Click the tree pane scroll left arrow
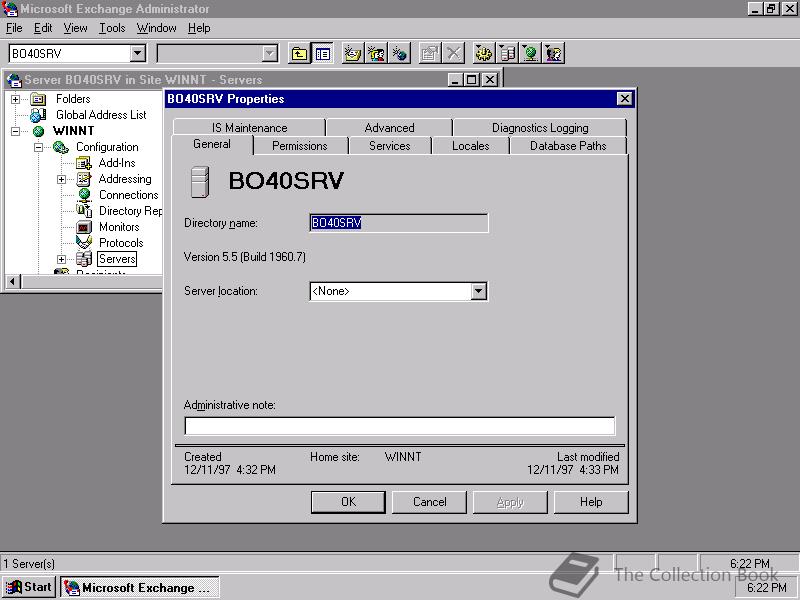 click(x=13, y=281)
